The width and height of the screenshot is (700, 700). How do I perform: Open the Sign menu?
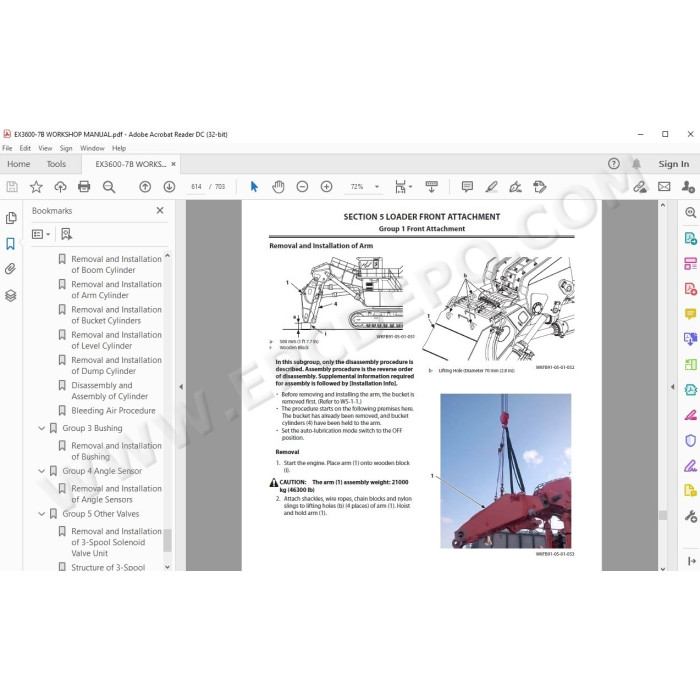66,148
